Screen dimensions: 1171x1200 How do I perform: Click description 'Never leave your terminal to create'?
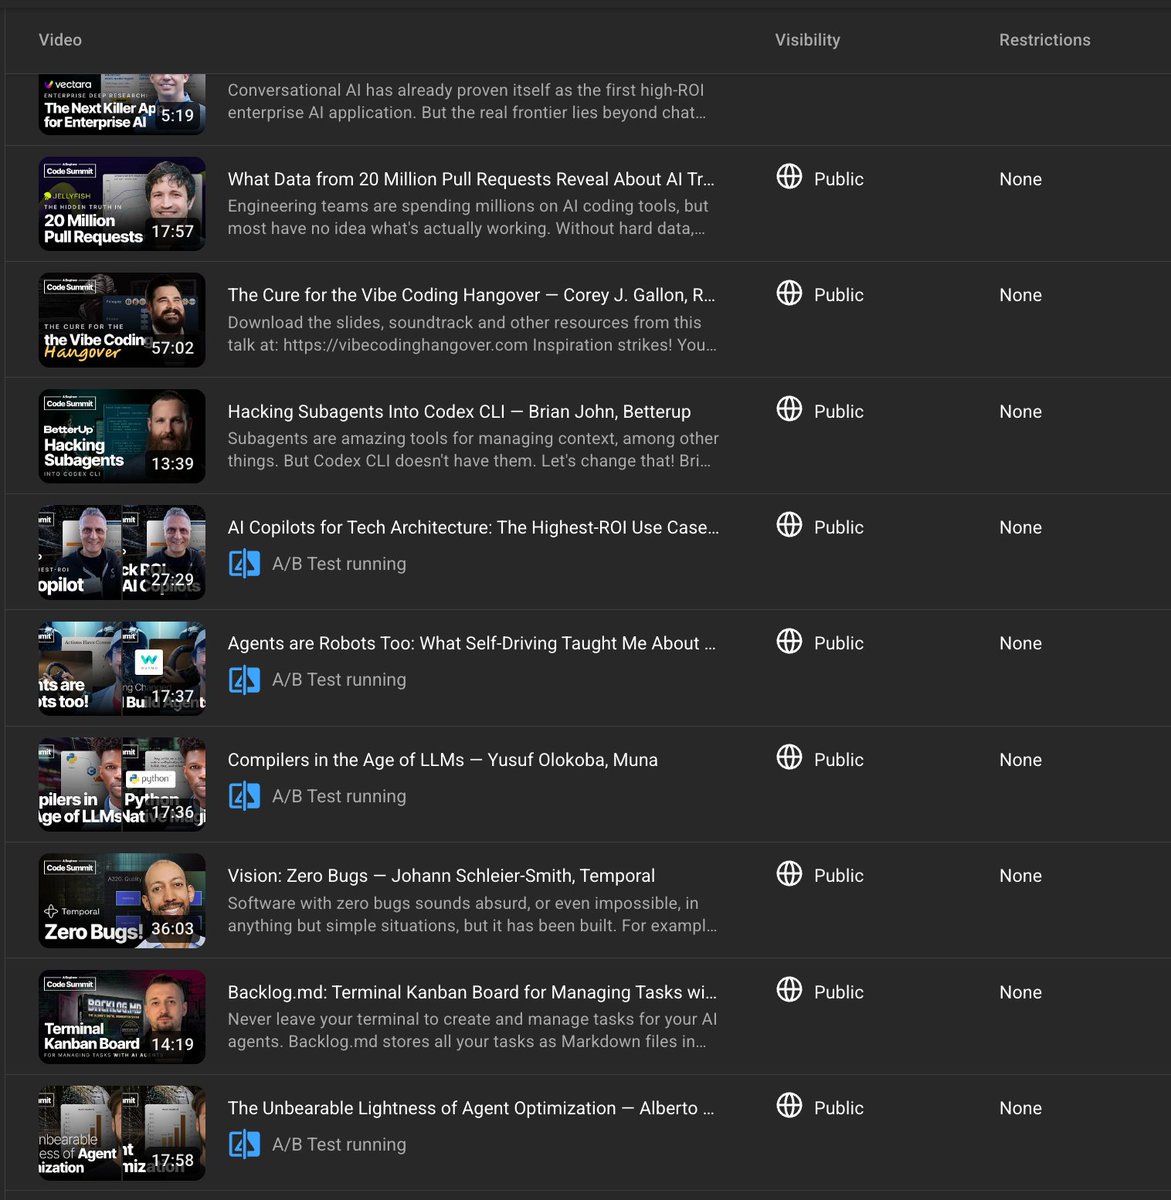472,1030
